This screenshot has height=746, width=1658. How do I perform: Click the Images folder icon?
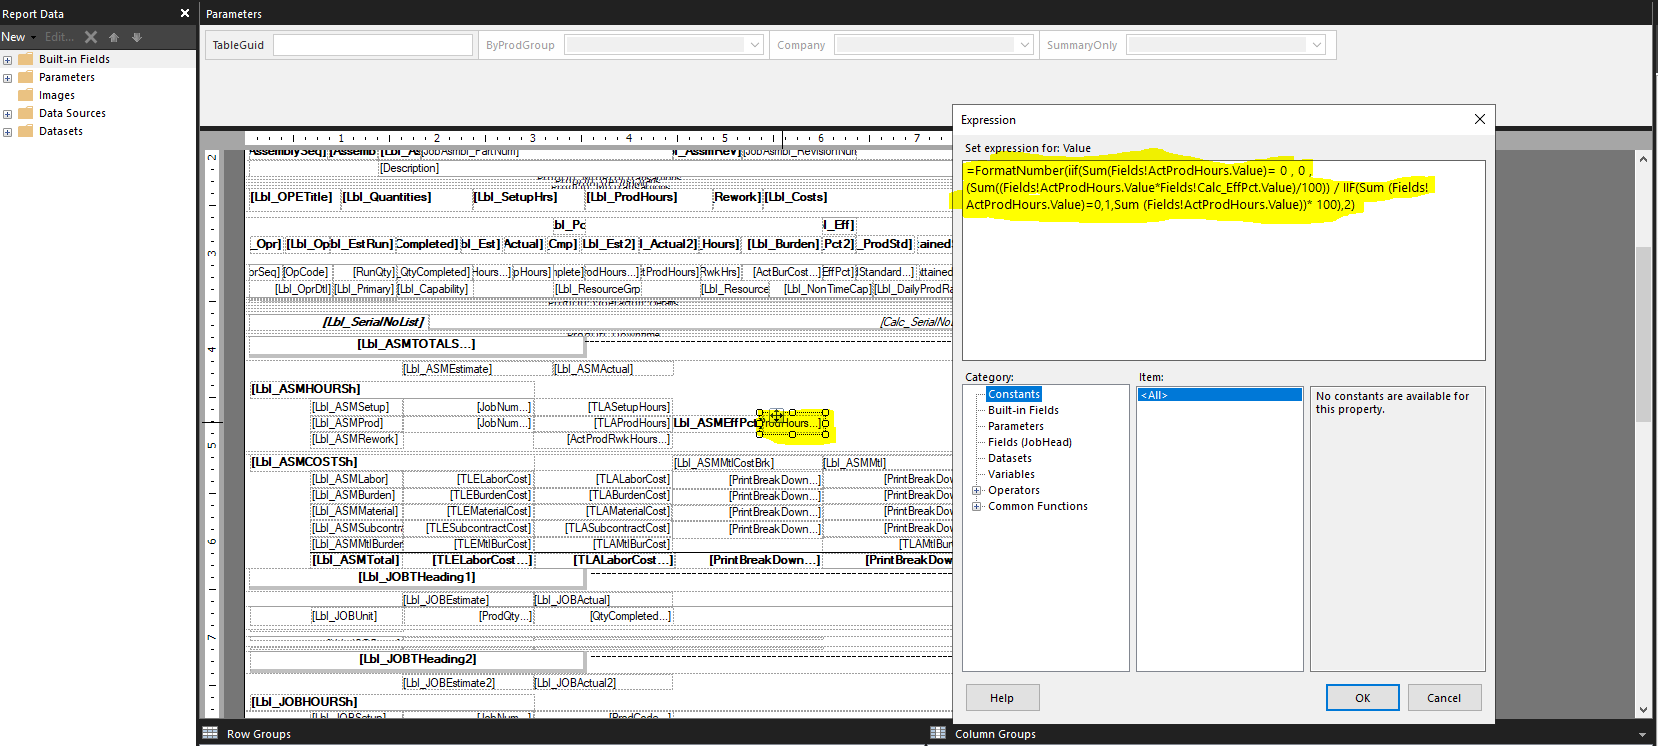[x=26, y=95]
